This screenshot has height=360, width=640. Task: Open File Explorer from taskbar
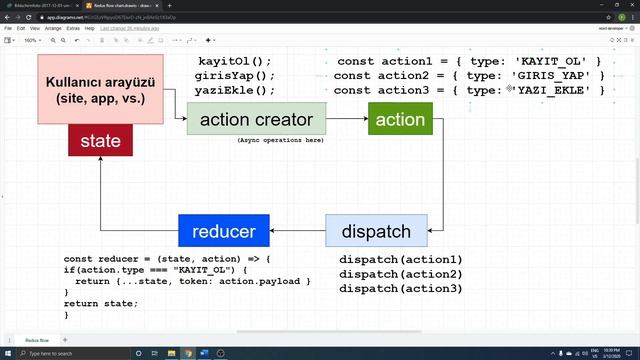pos(171,353)
